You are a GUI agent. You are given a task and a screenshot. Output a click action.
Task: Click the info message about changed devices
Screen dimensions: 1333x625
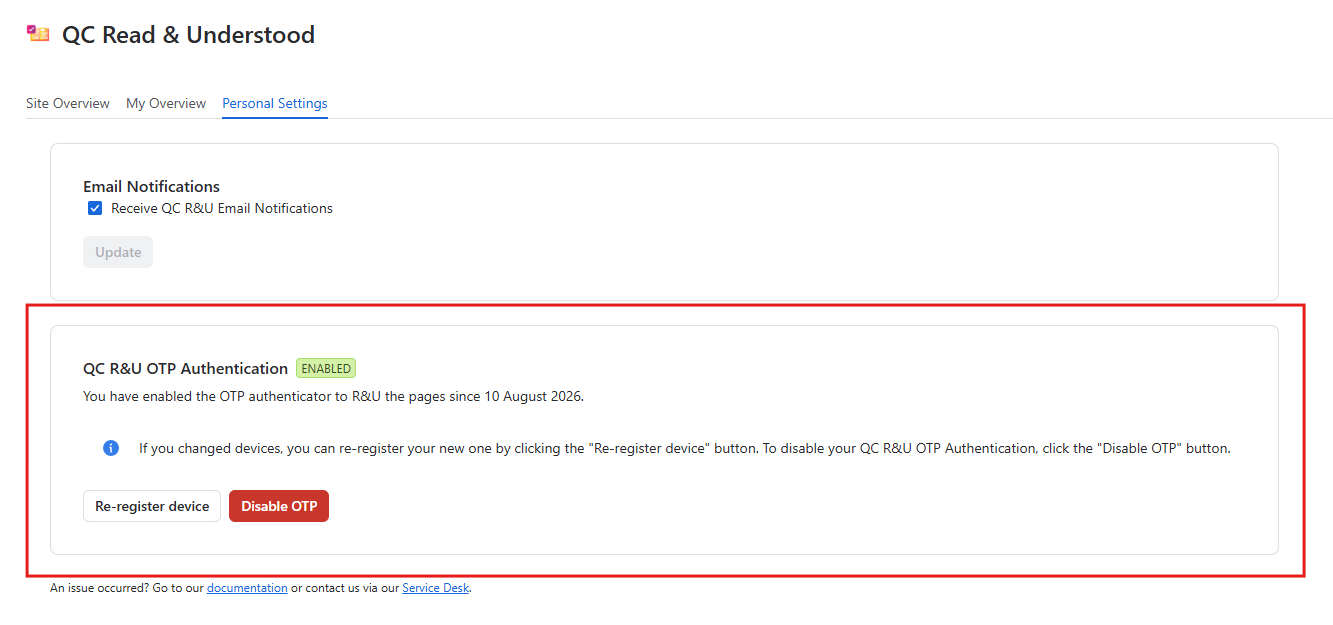(684, 448)
